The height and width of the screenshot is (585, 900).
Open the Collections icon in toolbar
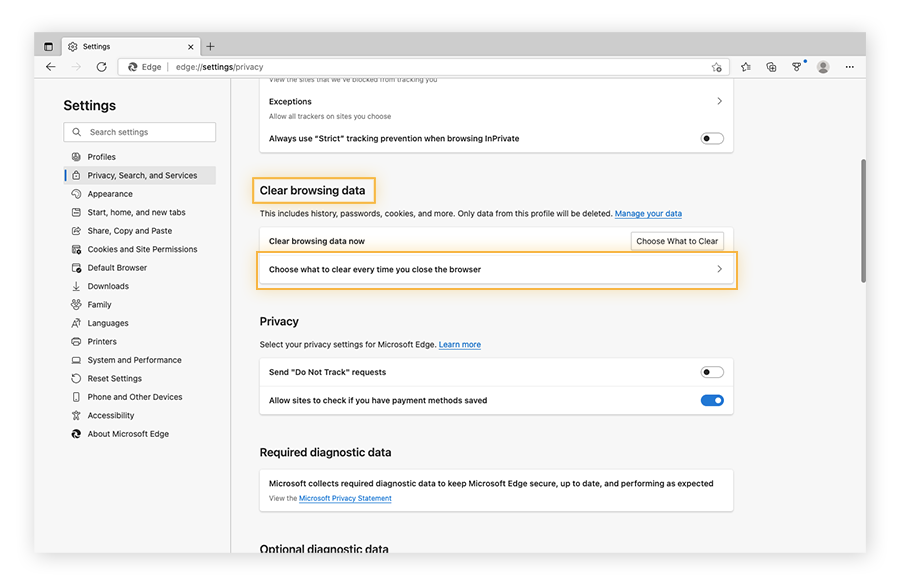[771, 67]
